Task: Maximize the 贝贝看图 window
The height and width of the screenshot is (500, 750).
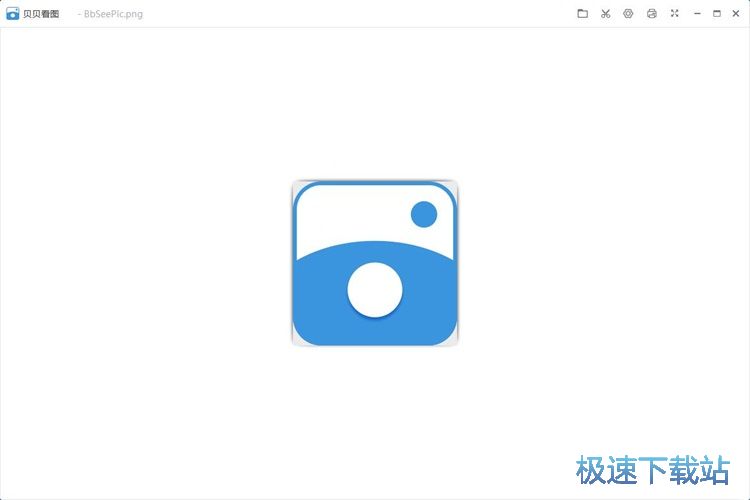Action: click(717, 13)
